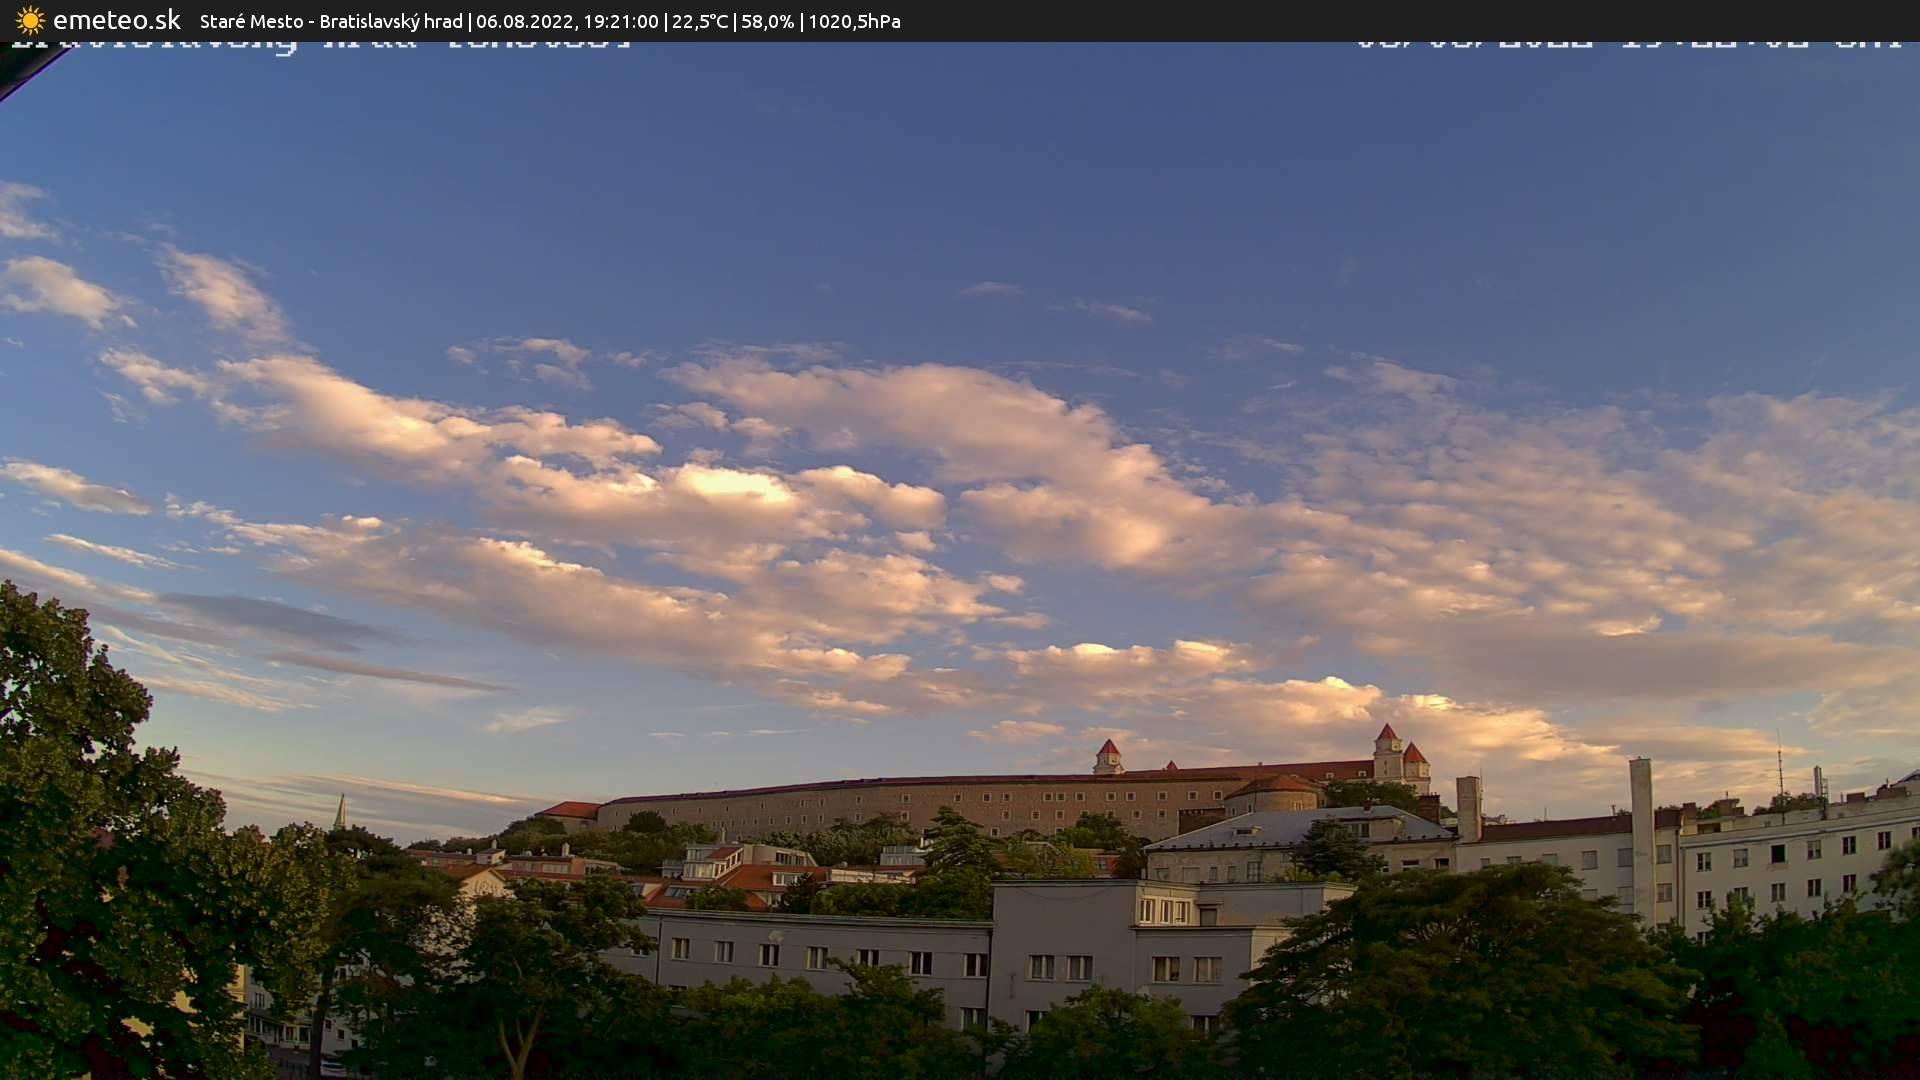The height and width of the screenshot is (1080, 1920).
Task: Click the emeteo.sk sun logo icon
Action: (x=30, y=20)
